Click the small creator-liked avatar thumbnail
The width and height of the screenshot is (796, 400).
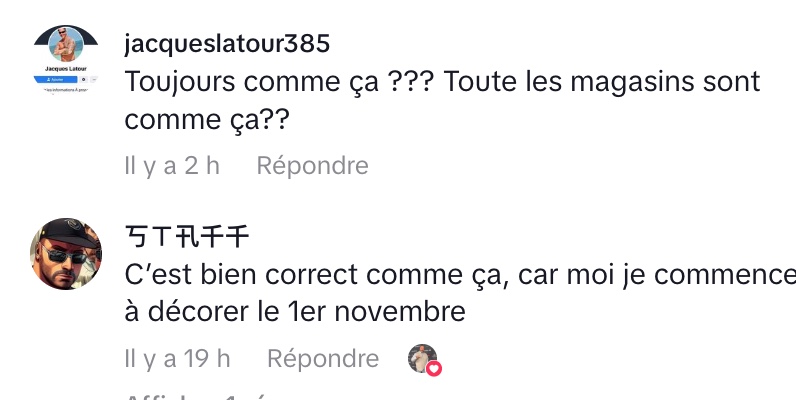(421, 358)
